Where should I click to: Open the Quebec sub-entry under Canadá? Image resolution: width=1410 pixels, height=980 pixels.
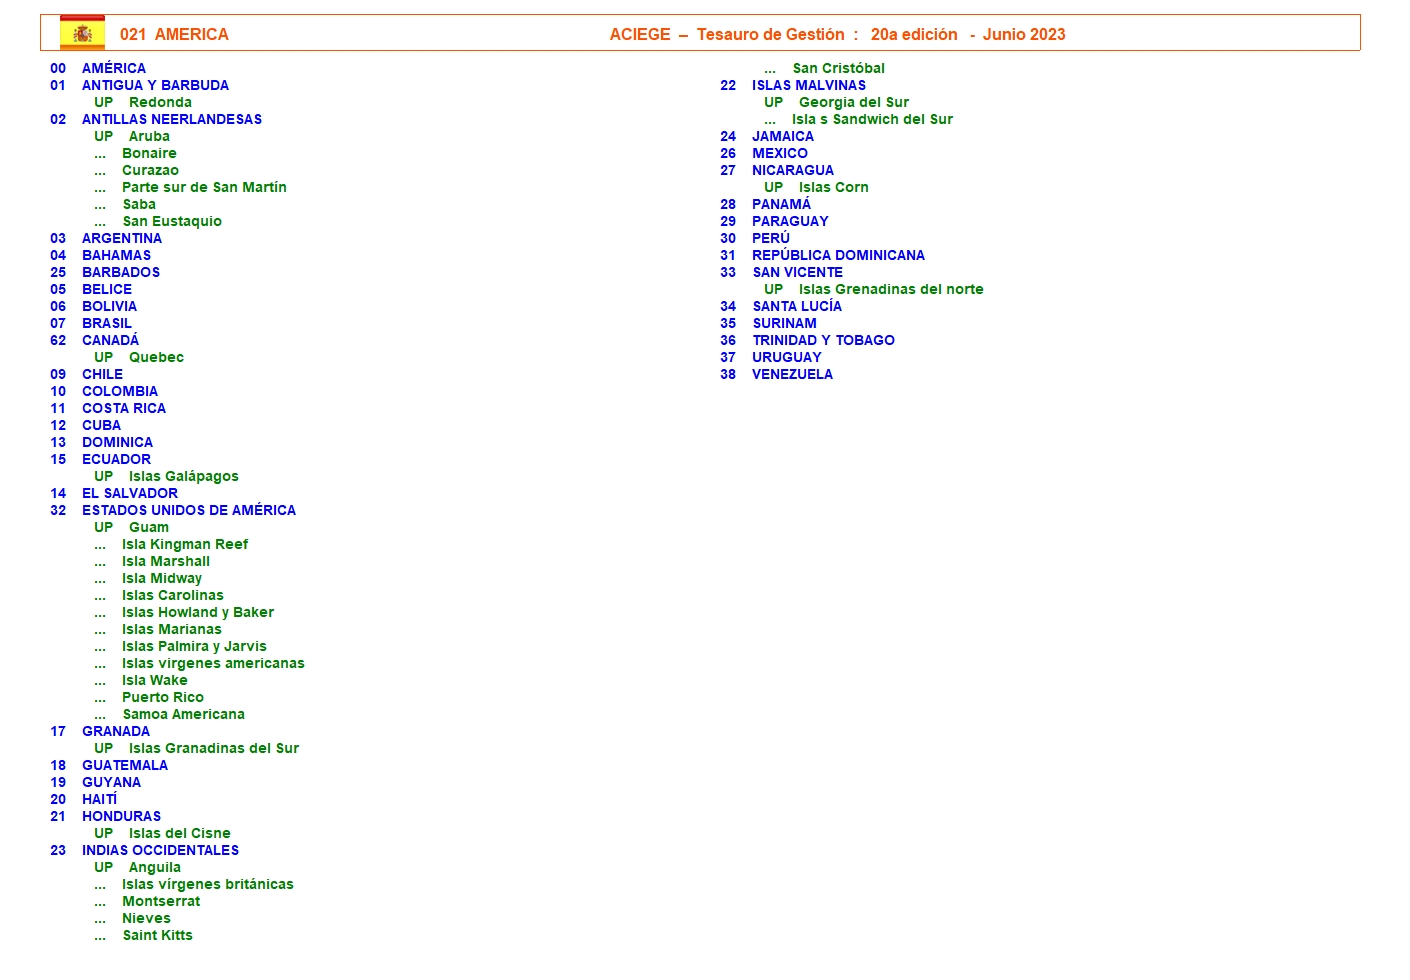point(156,357)
